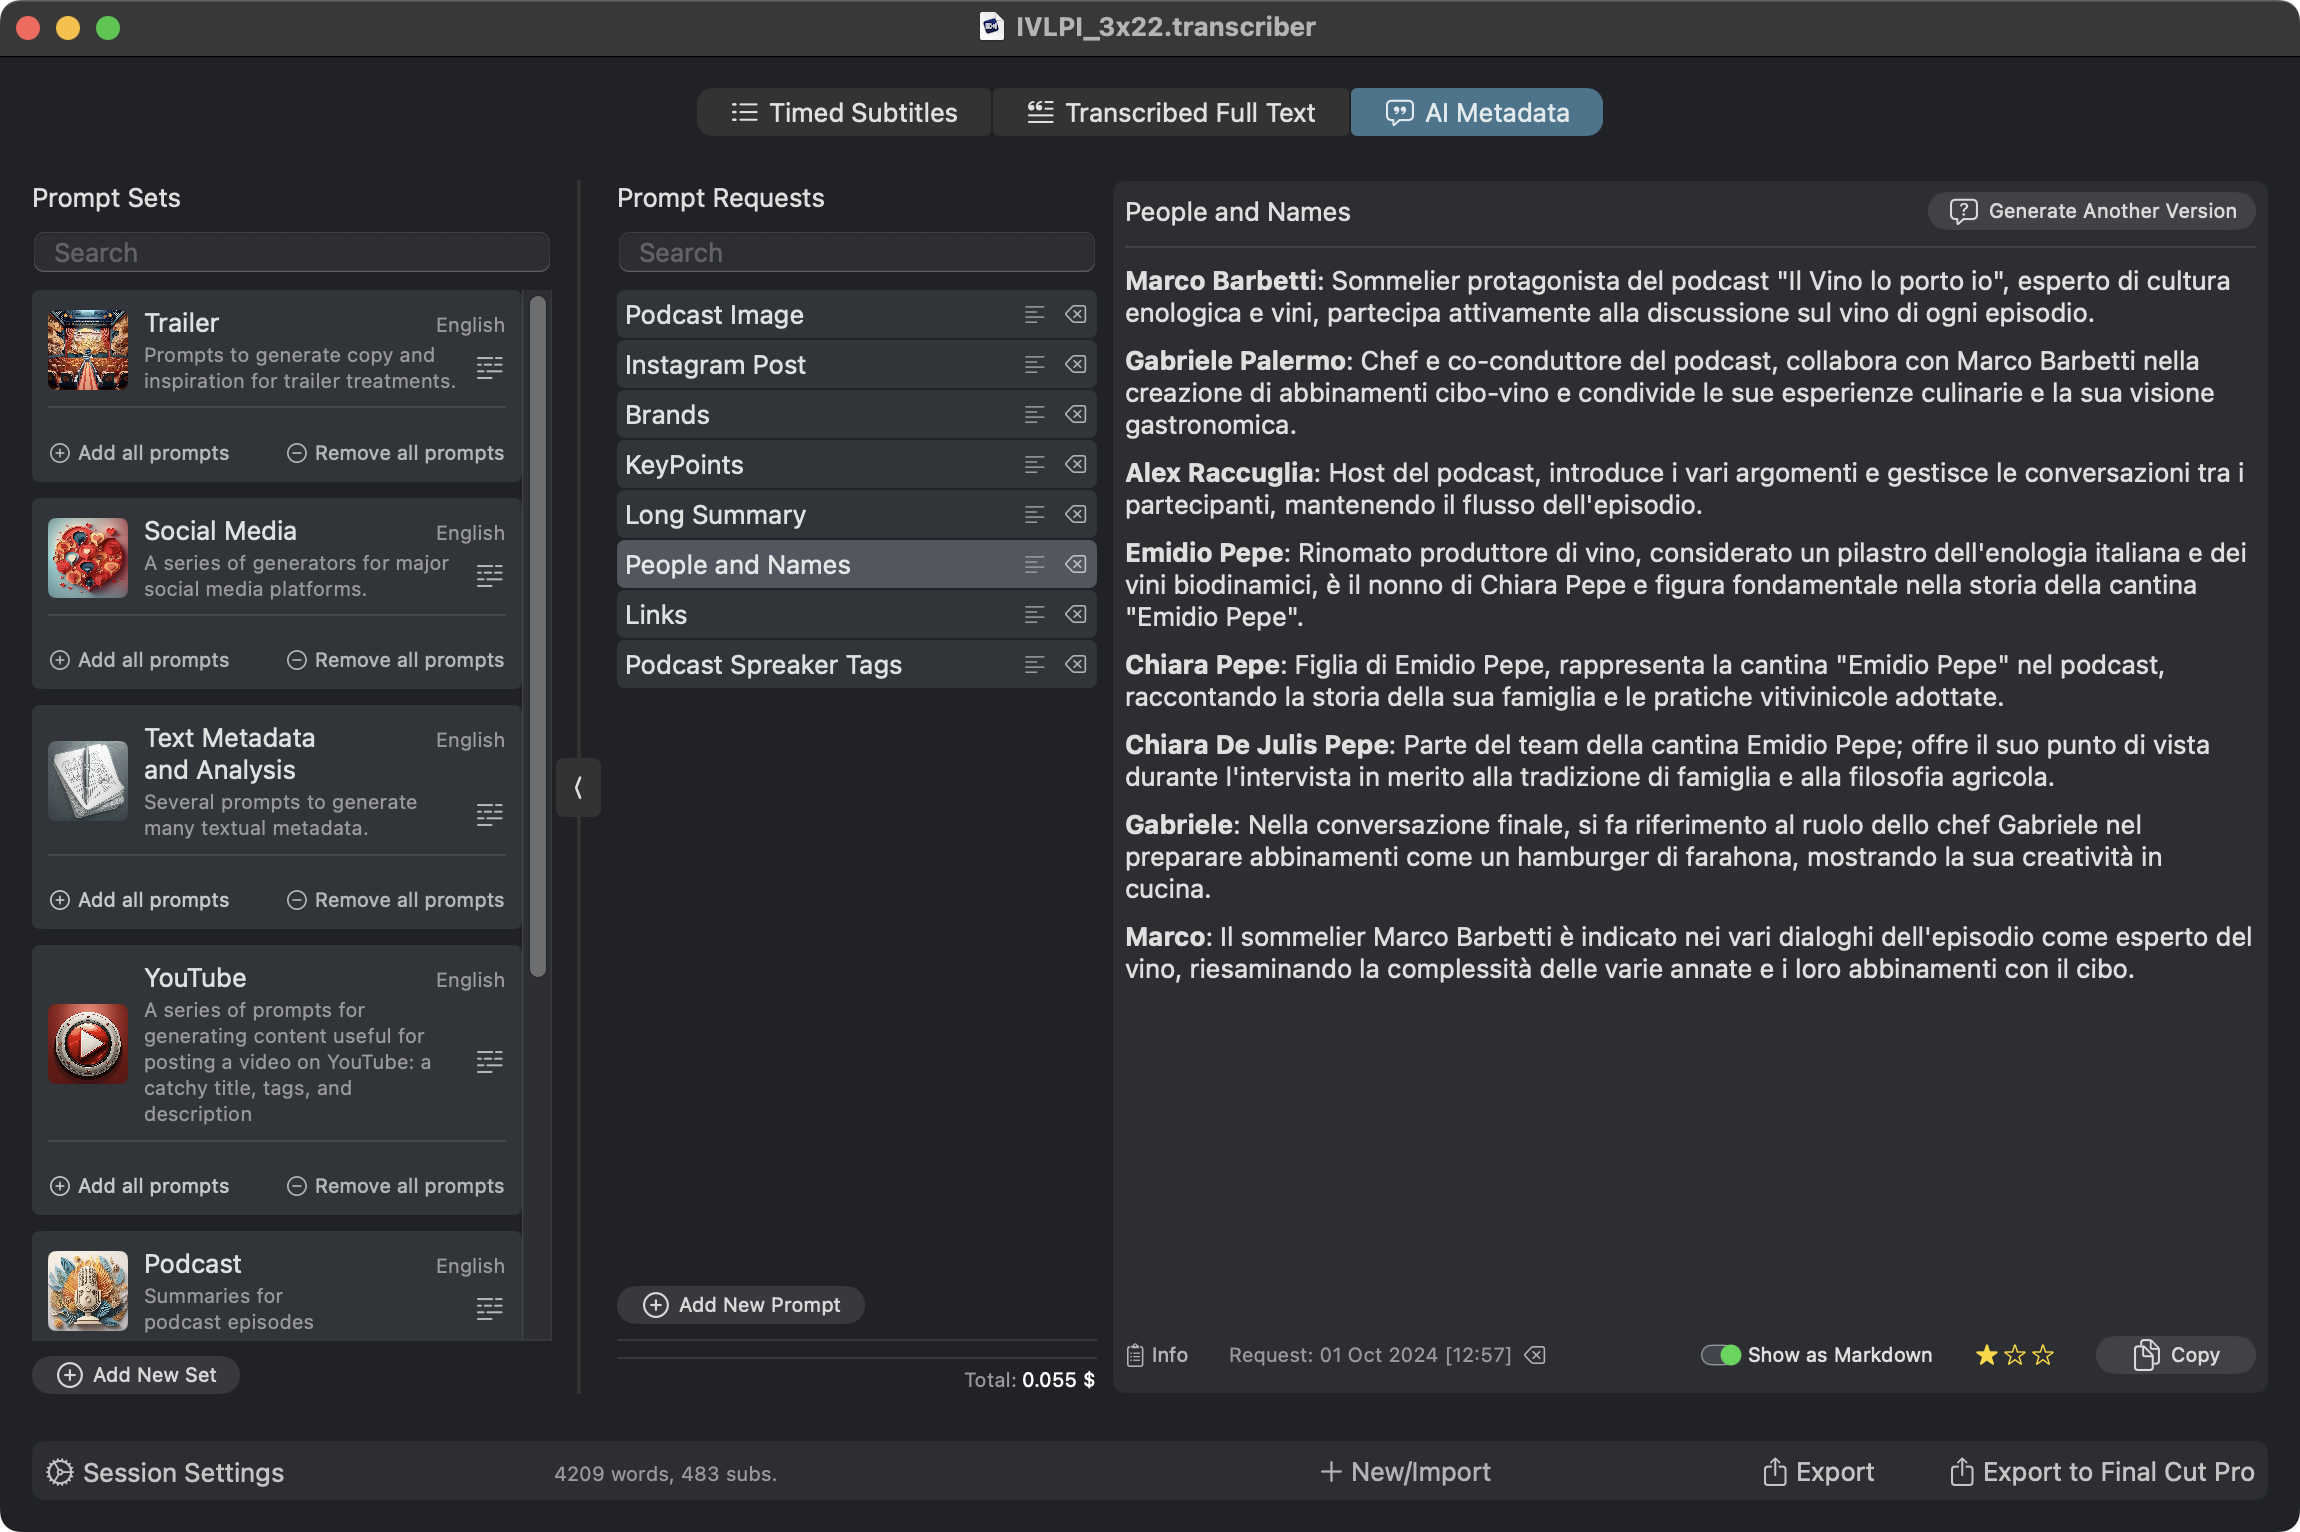Open the Transcribed Full Text tab
The width and height of the screenshot is (2300, 1532).
coord(1171,112)
